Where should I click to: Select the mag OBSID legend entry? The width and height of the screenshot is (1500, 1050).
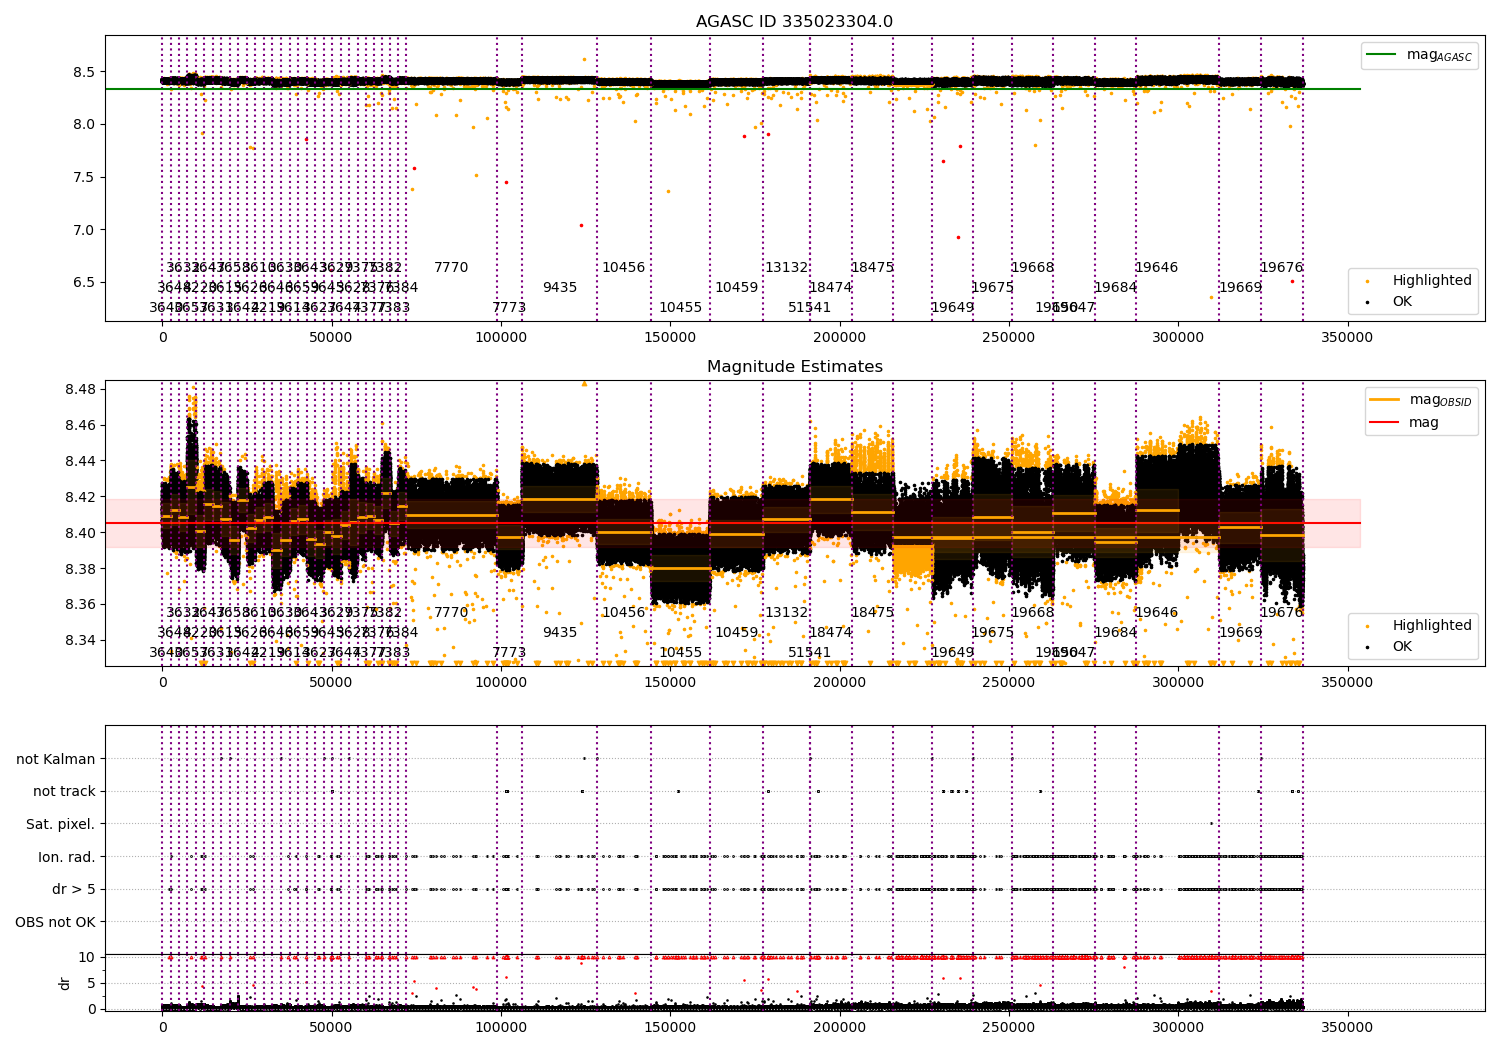(1421, 400)
